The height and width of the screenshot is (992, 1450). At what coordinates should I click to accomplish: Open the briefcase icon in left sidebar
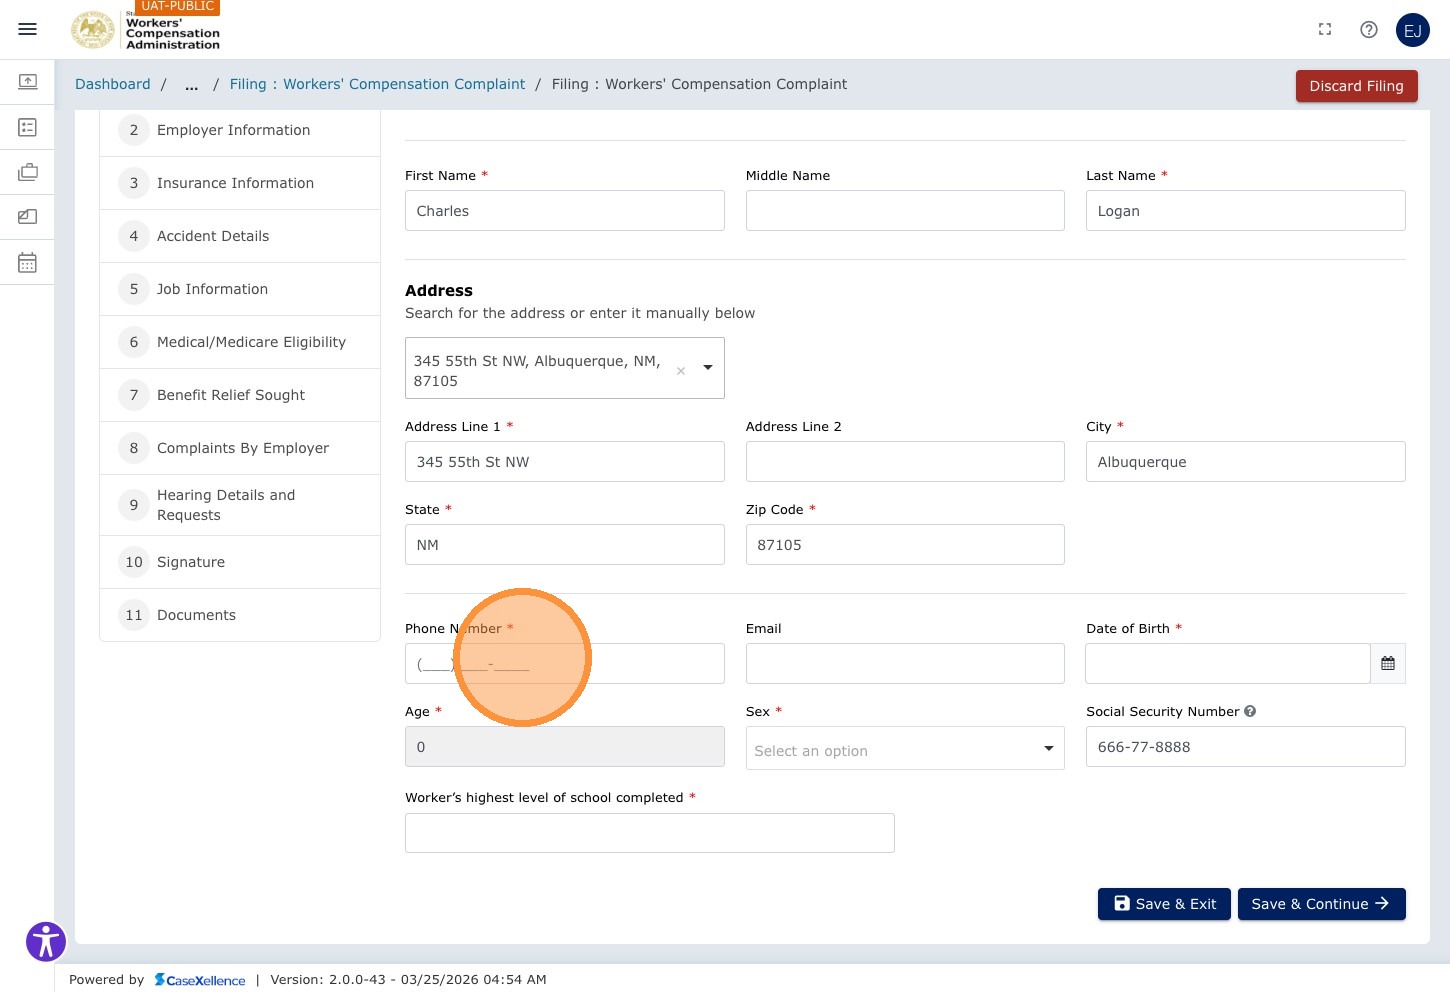(28, 172)
